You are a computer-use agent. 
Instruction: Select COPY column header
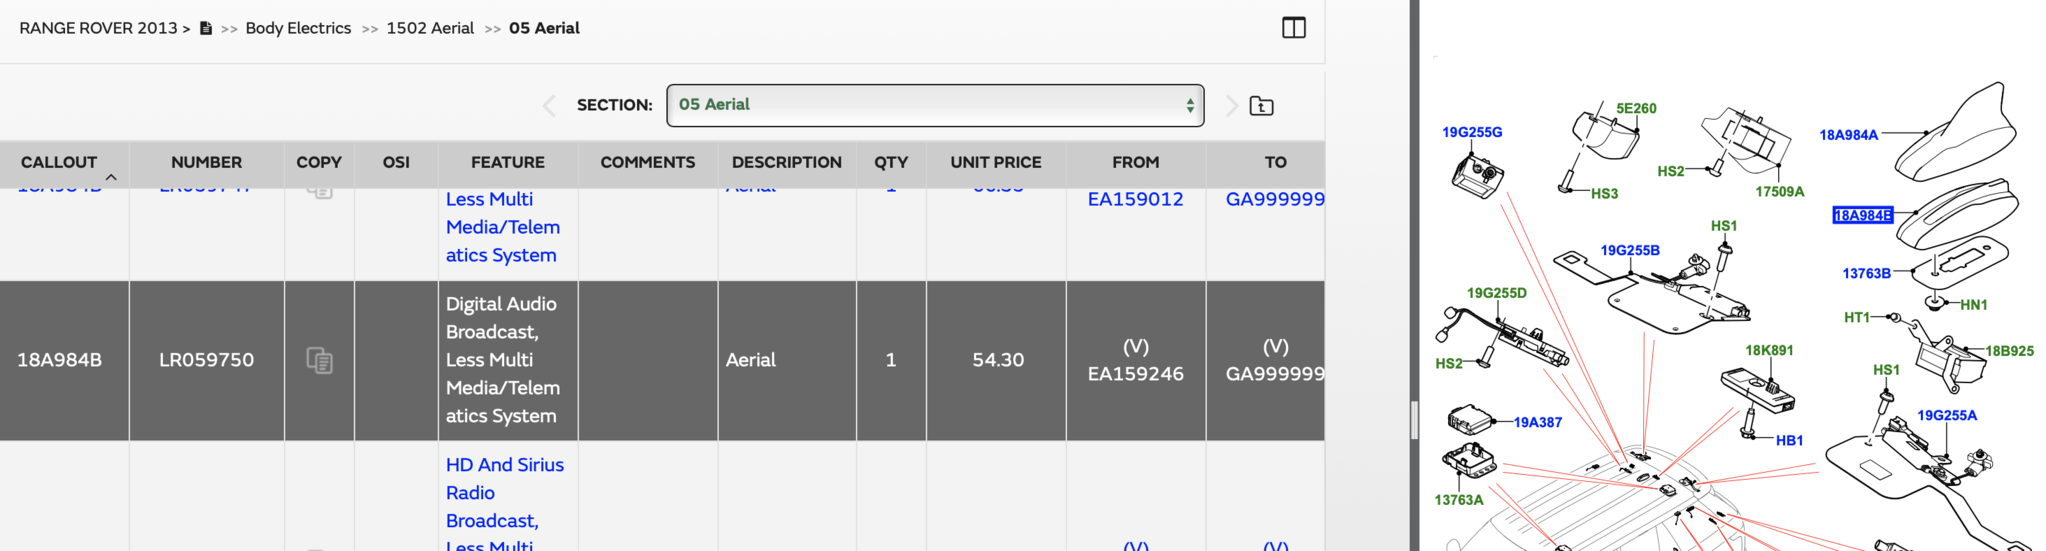(319, 162)
